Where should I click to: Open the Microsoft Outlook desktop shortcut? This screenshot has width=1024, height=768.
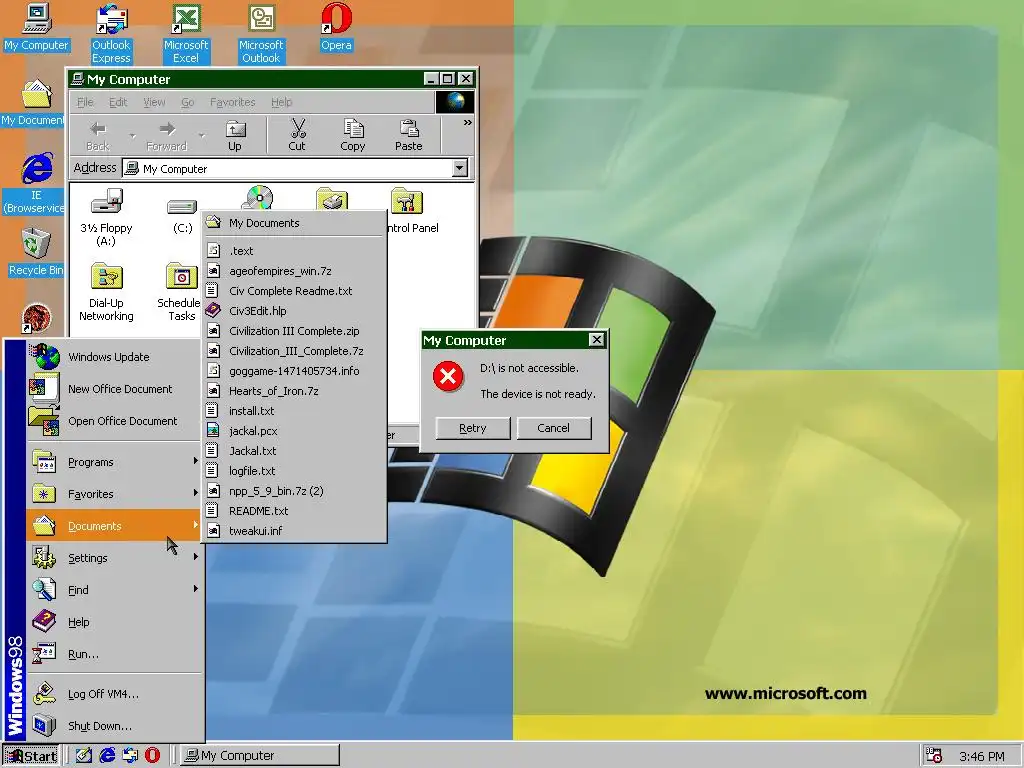click(x=261, y=33)
